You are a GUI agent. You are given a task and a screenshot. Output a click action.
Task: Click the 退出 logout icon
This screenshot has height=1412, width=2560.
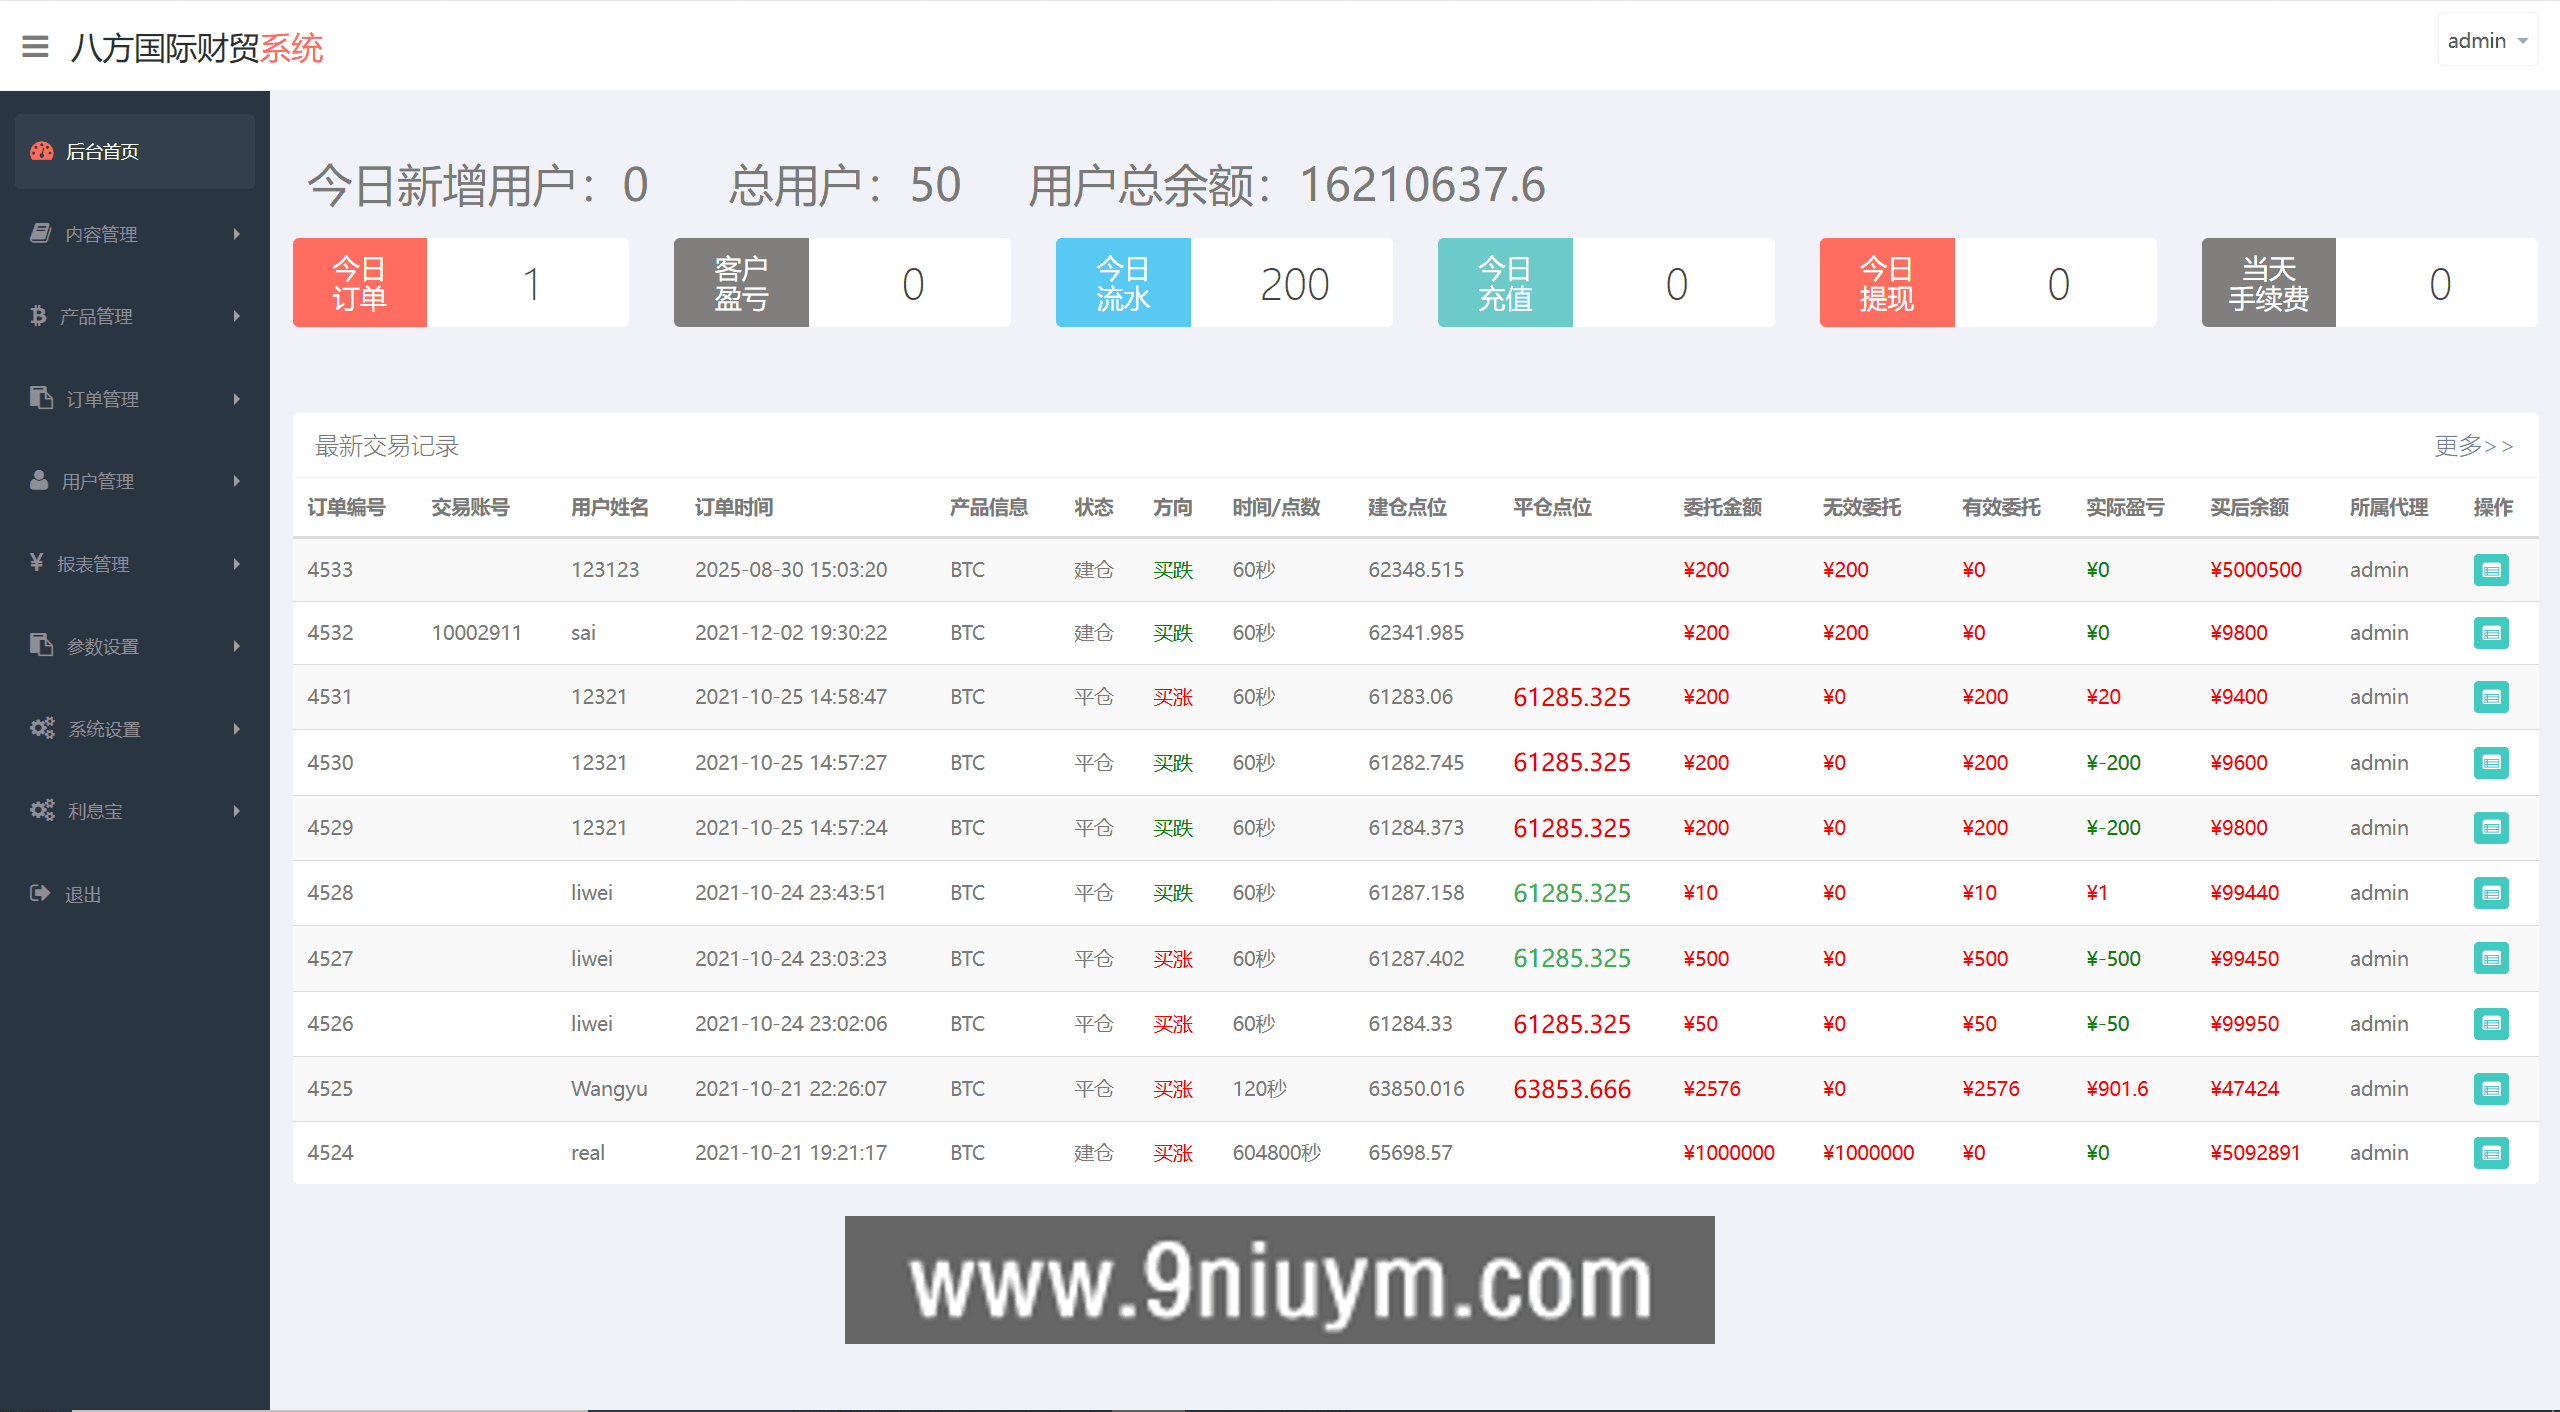coord(40,893)
